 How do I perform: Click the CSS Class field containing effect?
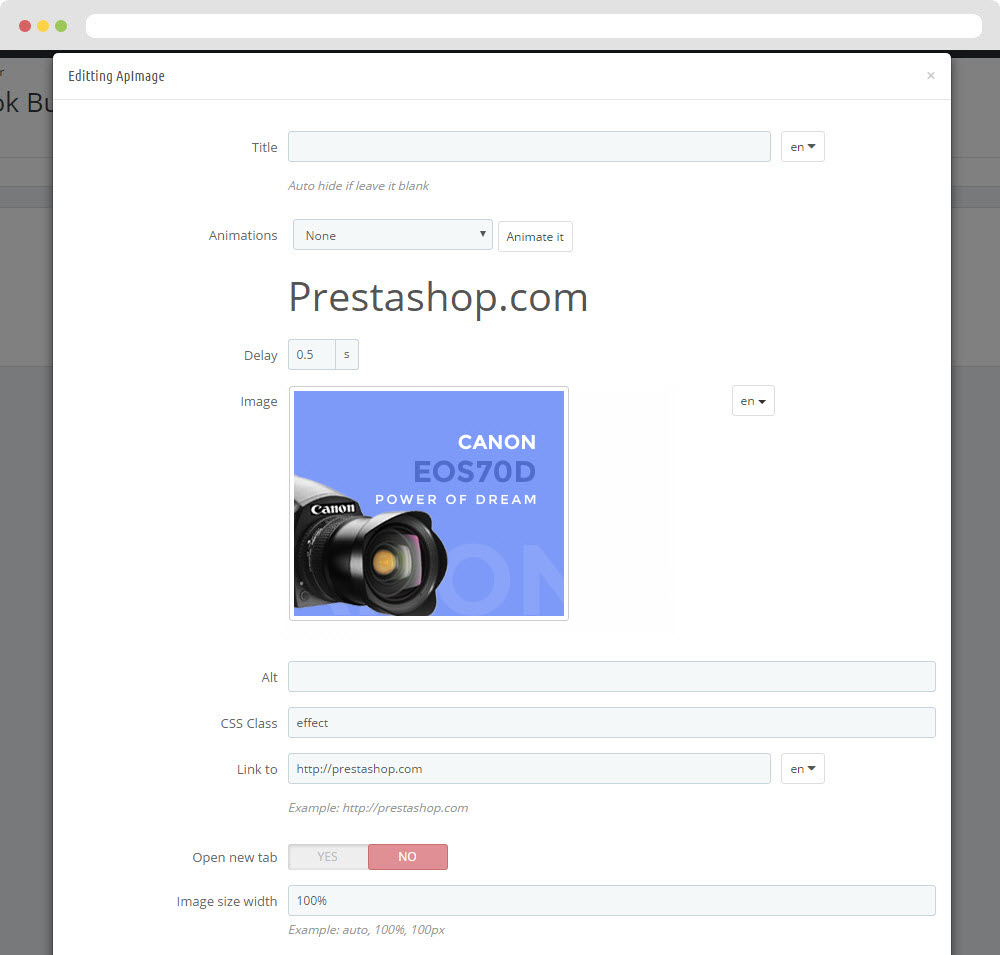(612, 722)
